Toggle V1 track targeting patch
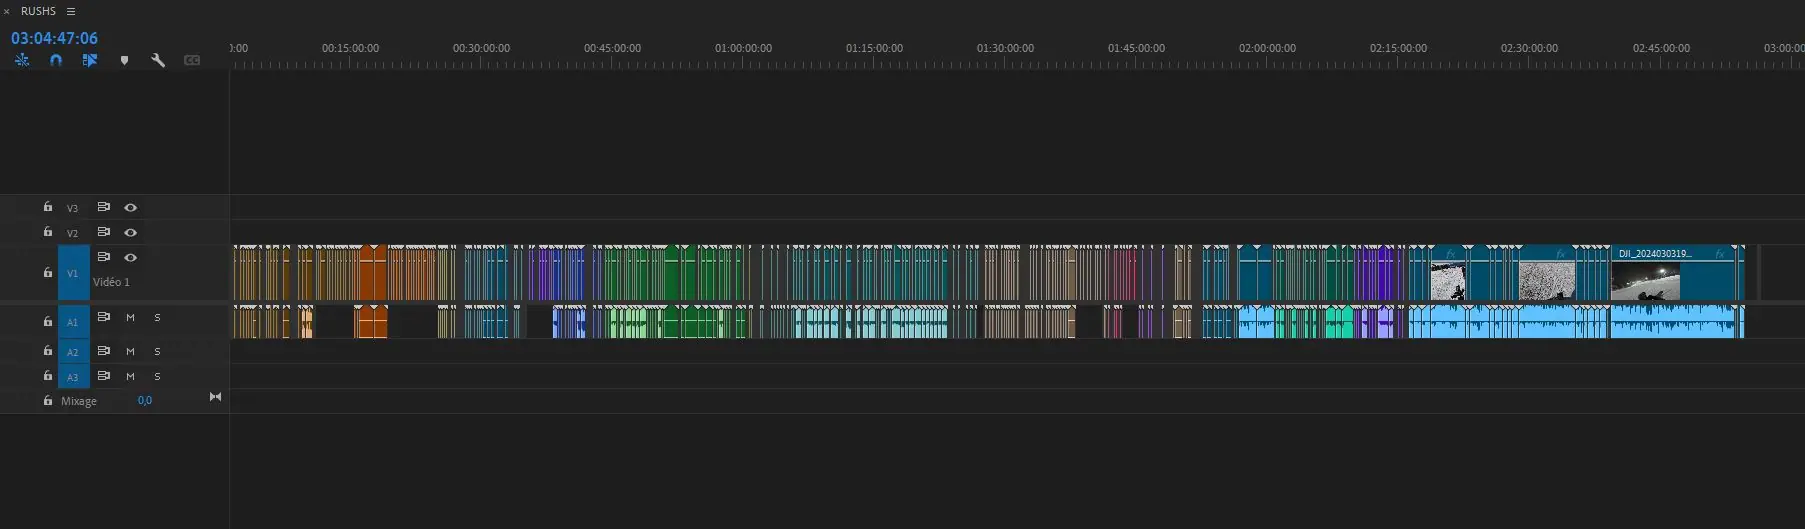This screenshot has width=1805, height=529. (73, 273)
